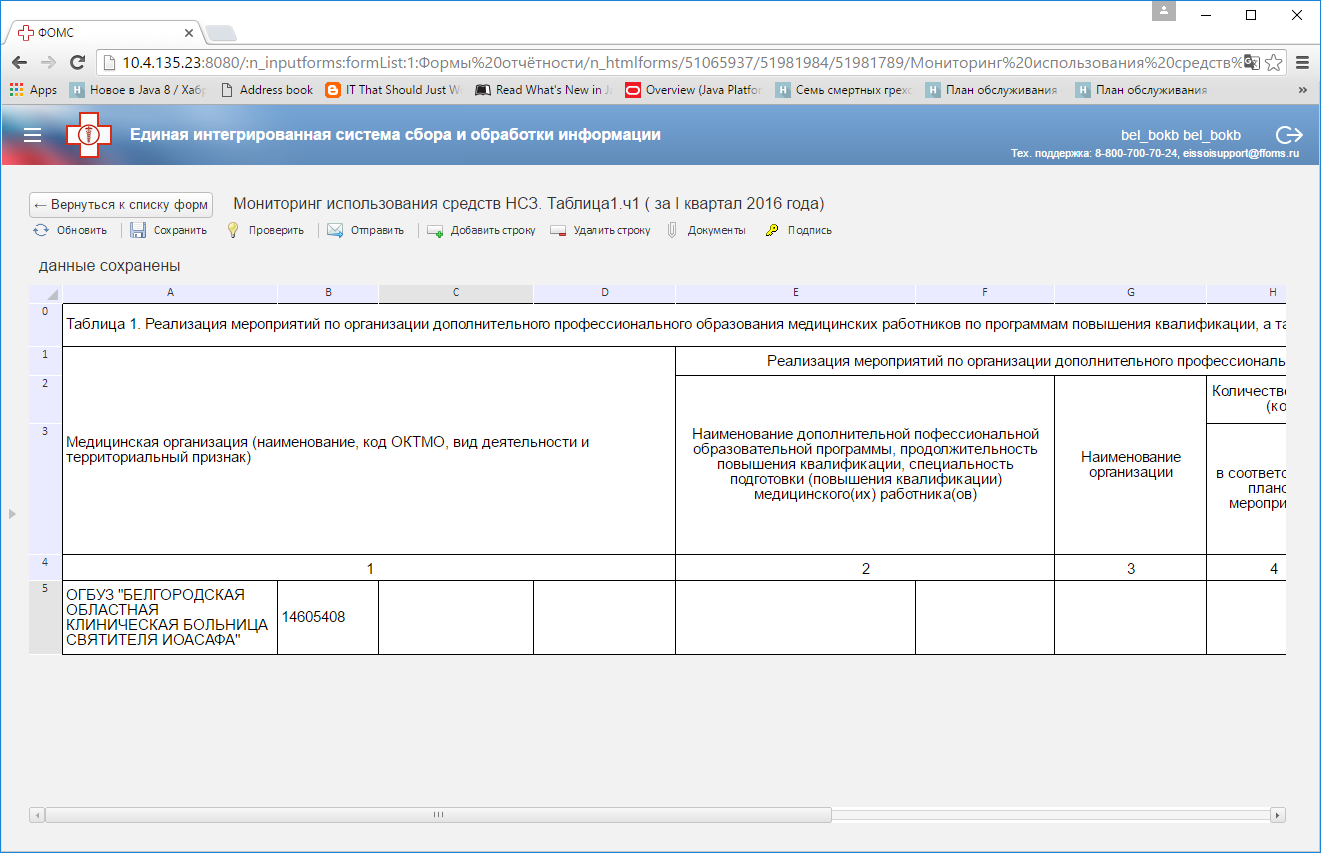Select column C header

[456, 292]
